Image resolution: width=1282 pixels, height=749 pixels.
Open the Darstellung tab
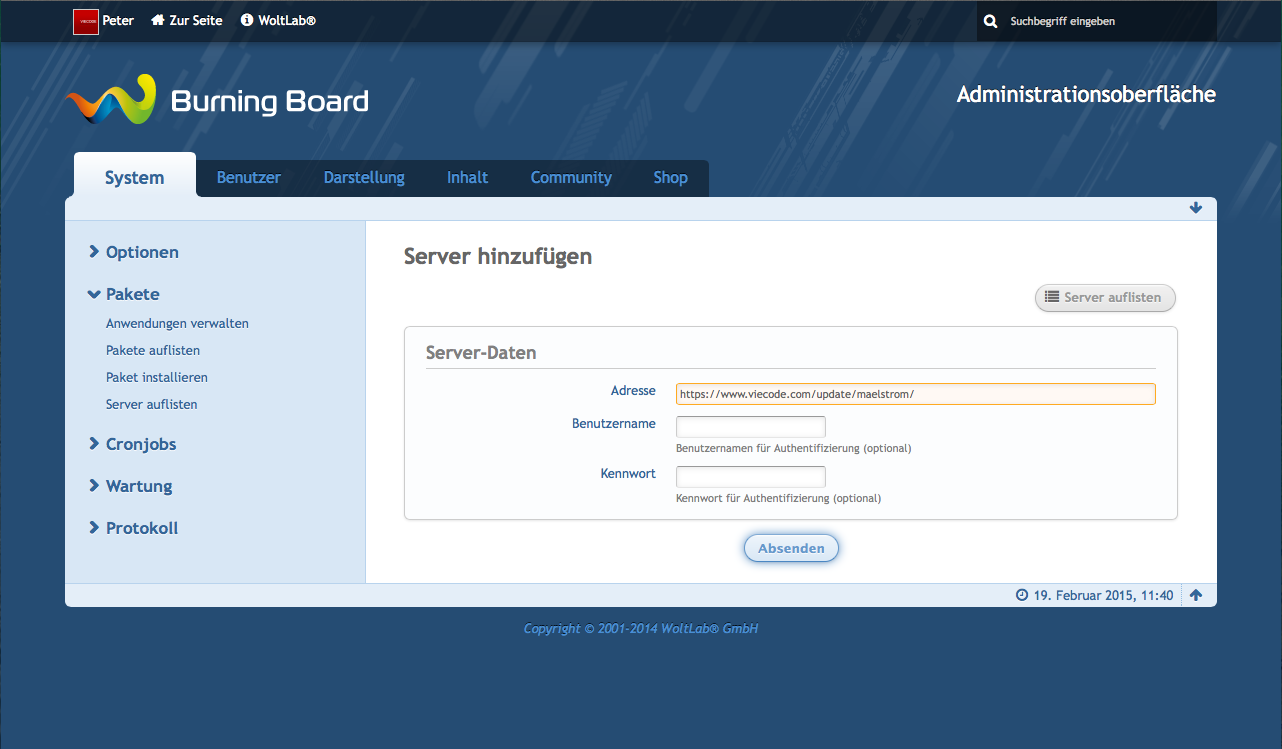pos(364,178)
